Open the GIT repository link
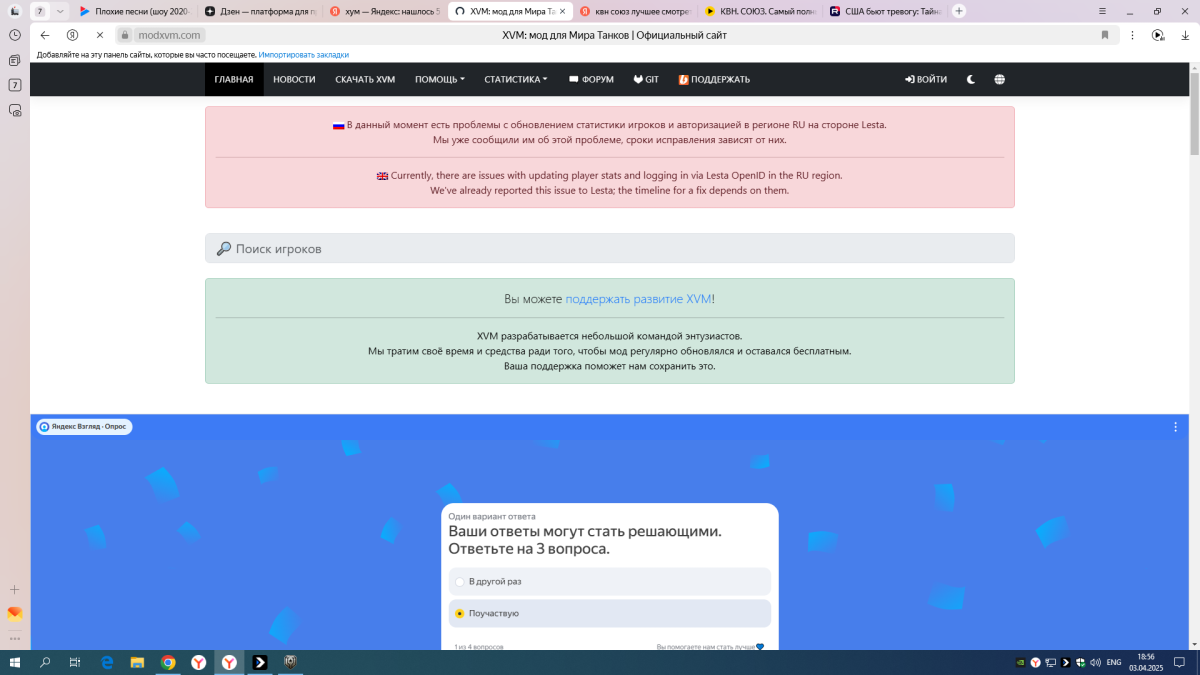The width and height of the screenshot is (1200, 675). tap(645, 79)
